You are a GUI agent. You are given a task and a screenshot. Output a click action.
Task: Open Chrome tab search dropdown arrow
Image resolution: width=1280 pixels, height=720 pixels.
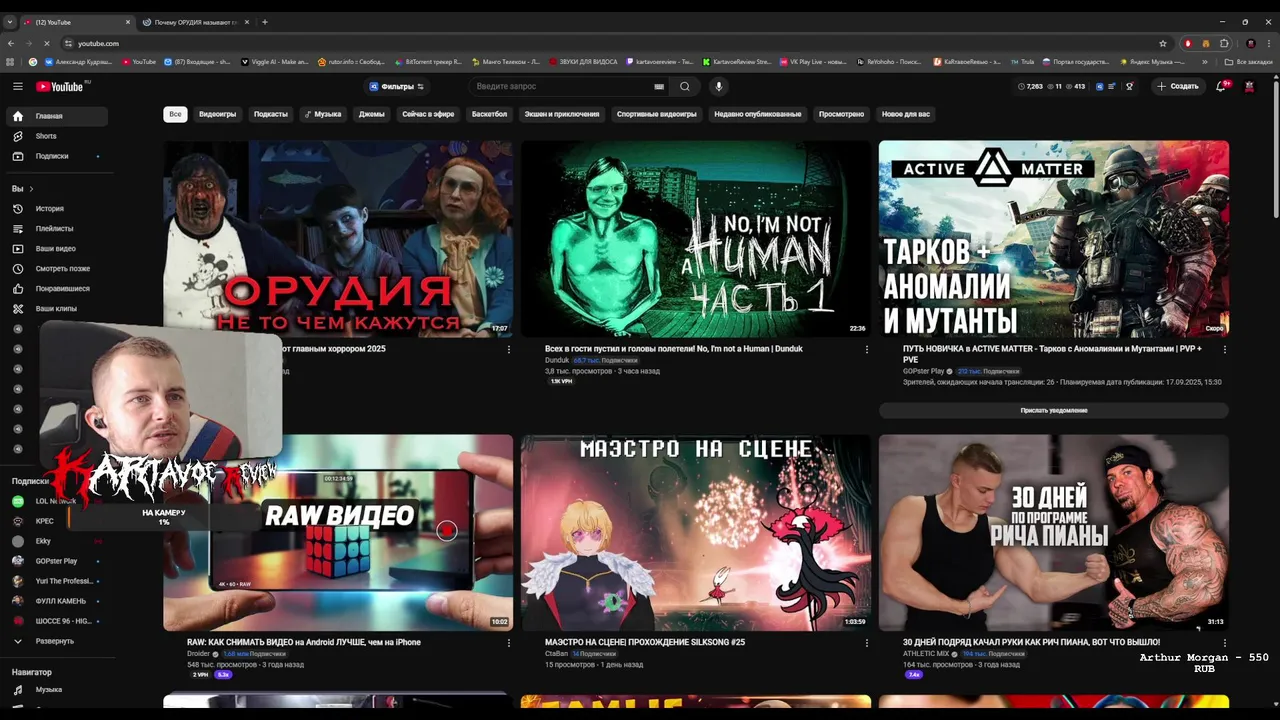(x=10, y=21)
